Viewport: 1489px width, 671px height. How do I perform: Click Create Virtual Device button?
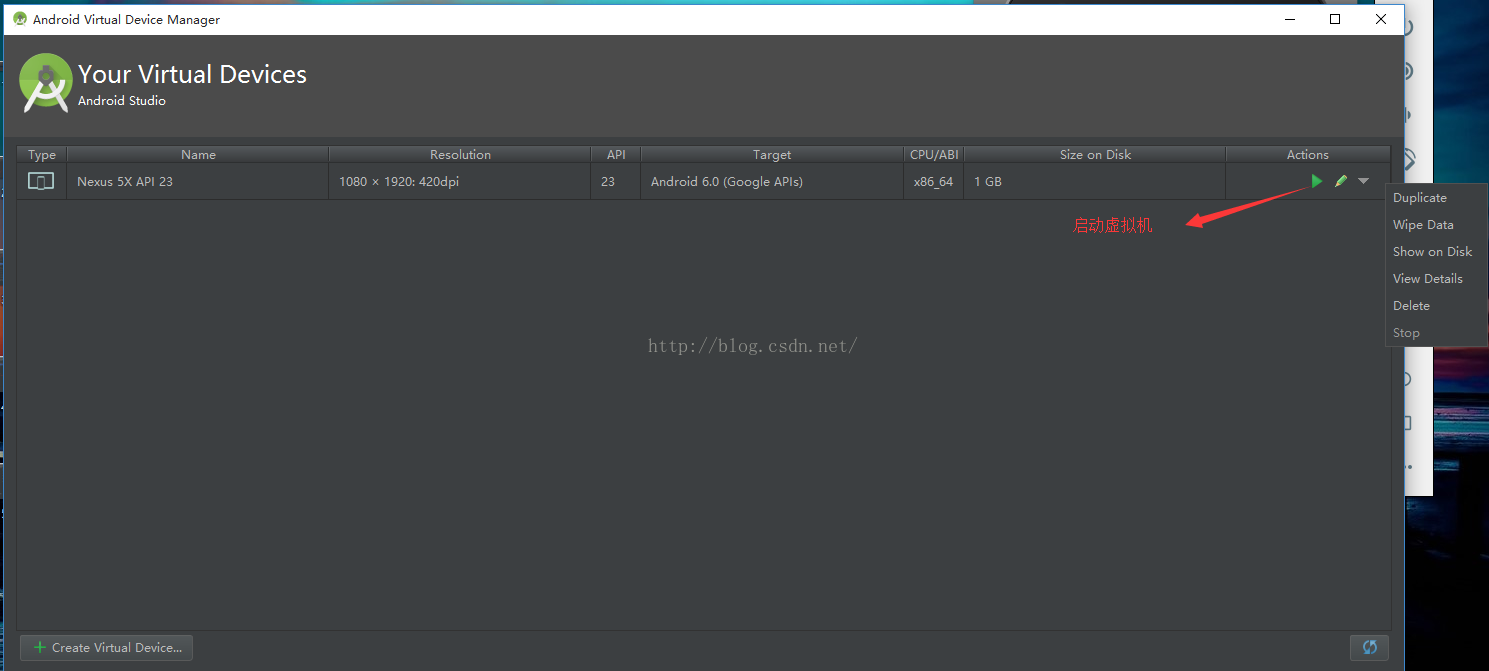[107, 647]
